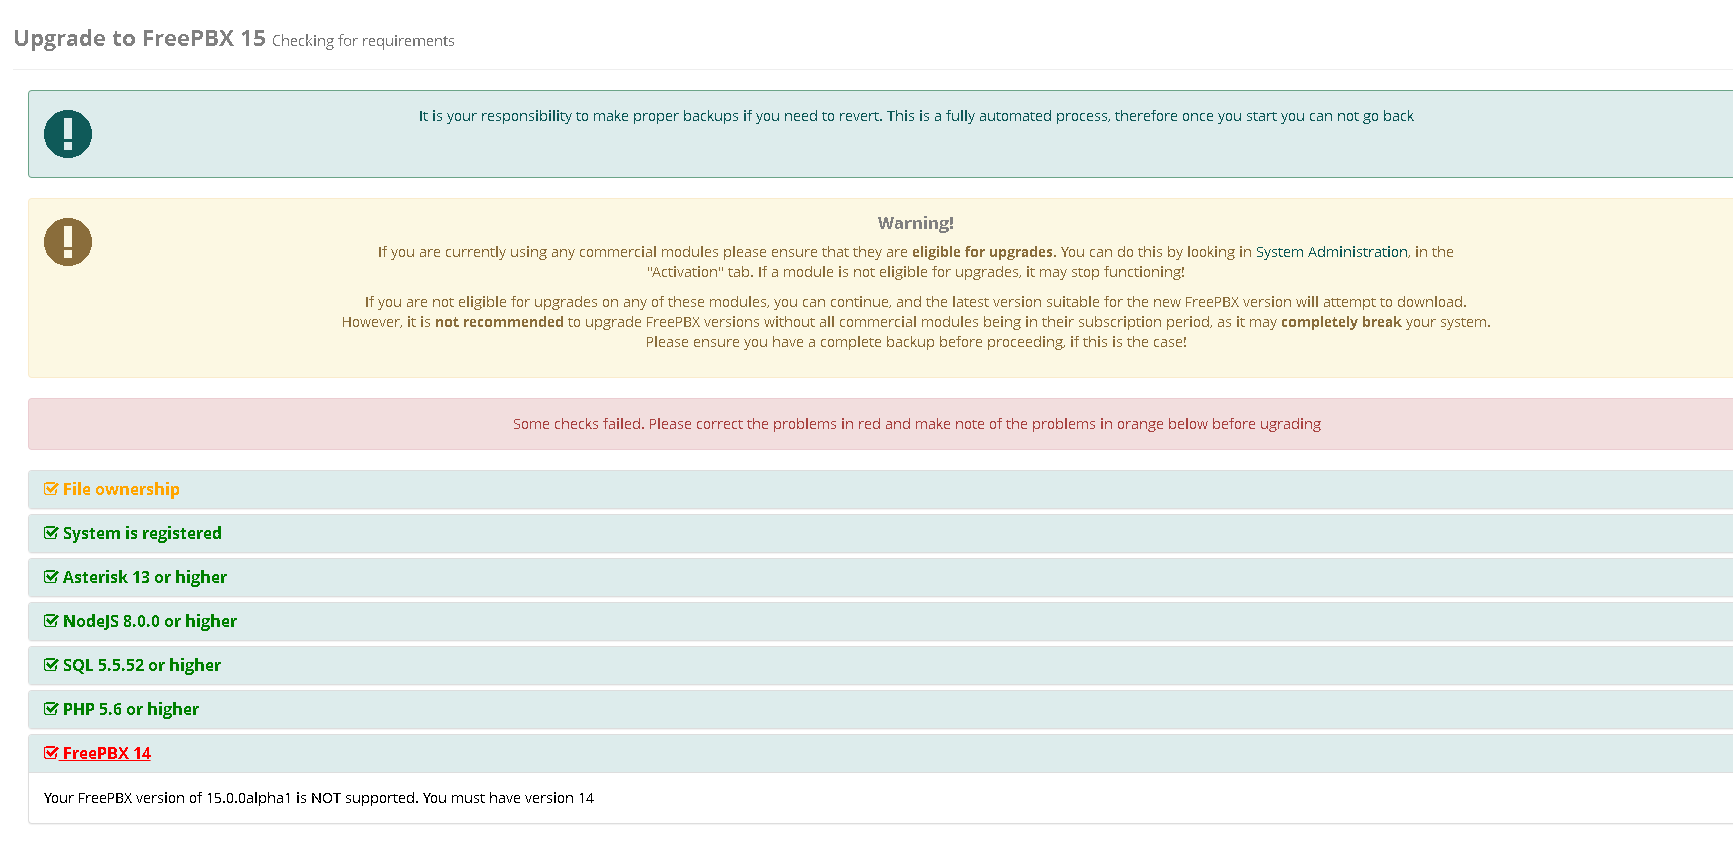
Task: Click the check icon beside SQL 5.5.52 or higher
Action: 51,665
